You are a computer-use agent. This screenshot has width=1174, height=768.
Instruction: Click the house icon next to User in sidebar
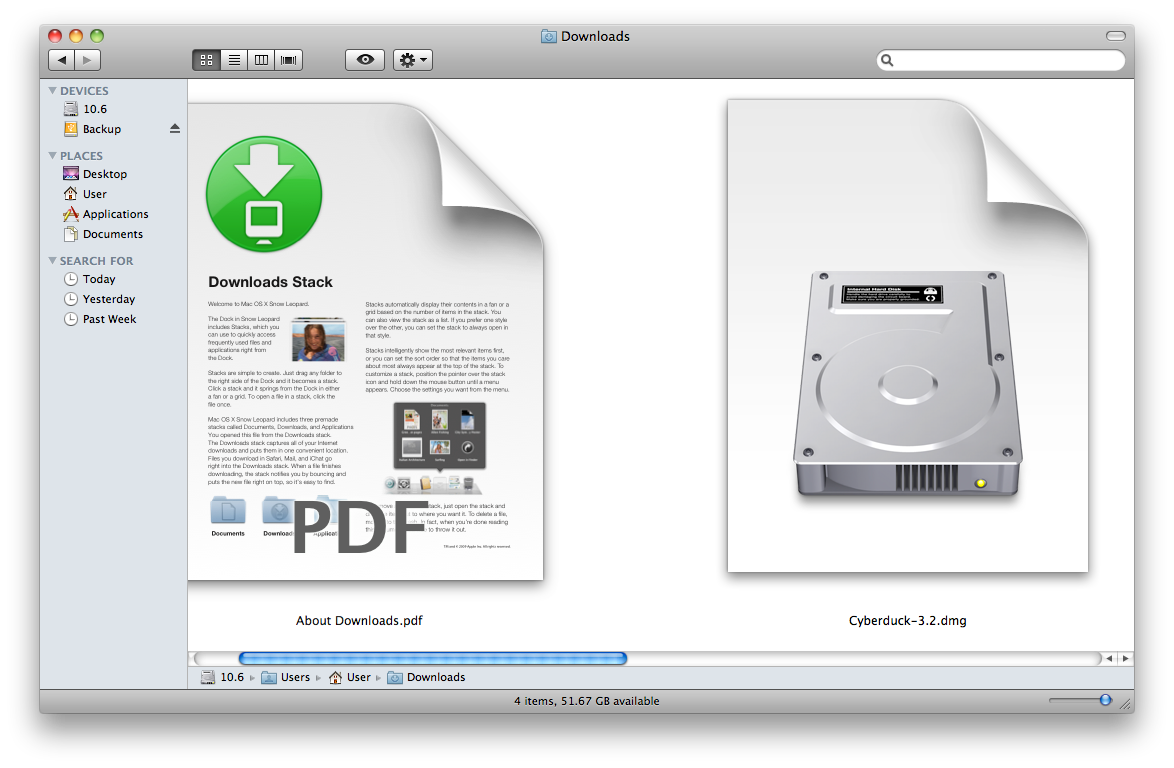click(70, 194)
